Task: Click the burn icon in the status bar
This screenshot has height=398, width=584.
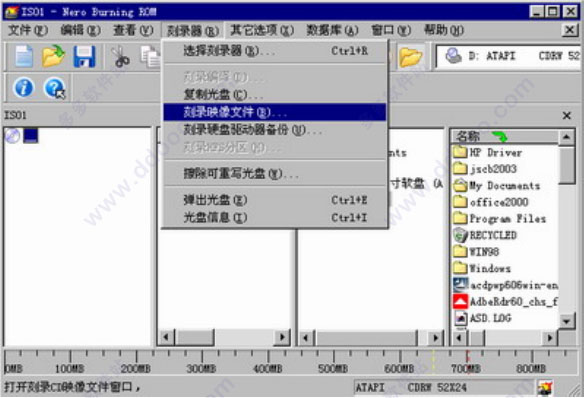Action: [545, 388]
